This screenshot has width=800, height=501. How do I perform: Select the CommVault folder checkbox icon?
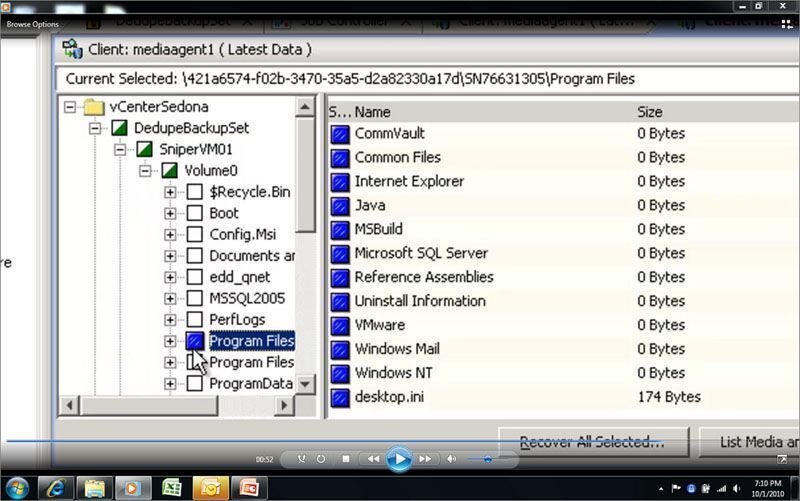tap(340, 134)
